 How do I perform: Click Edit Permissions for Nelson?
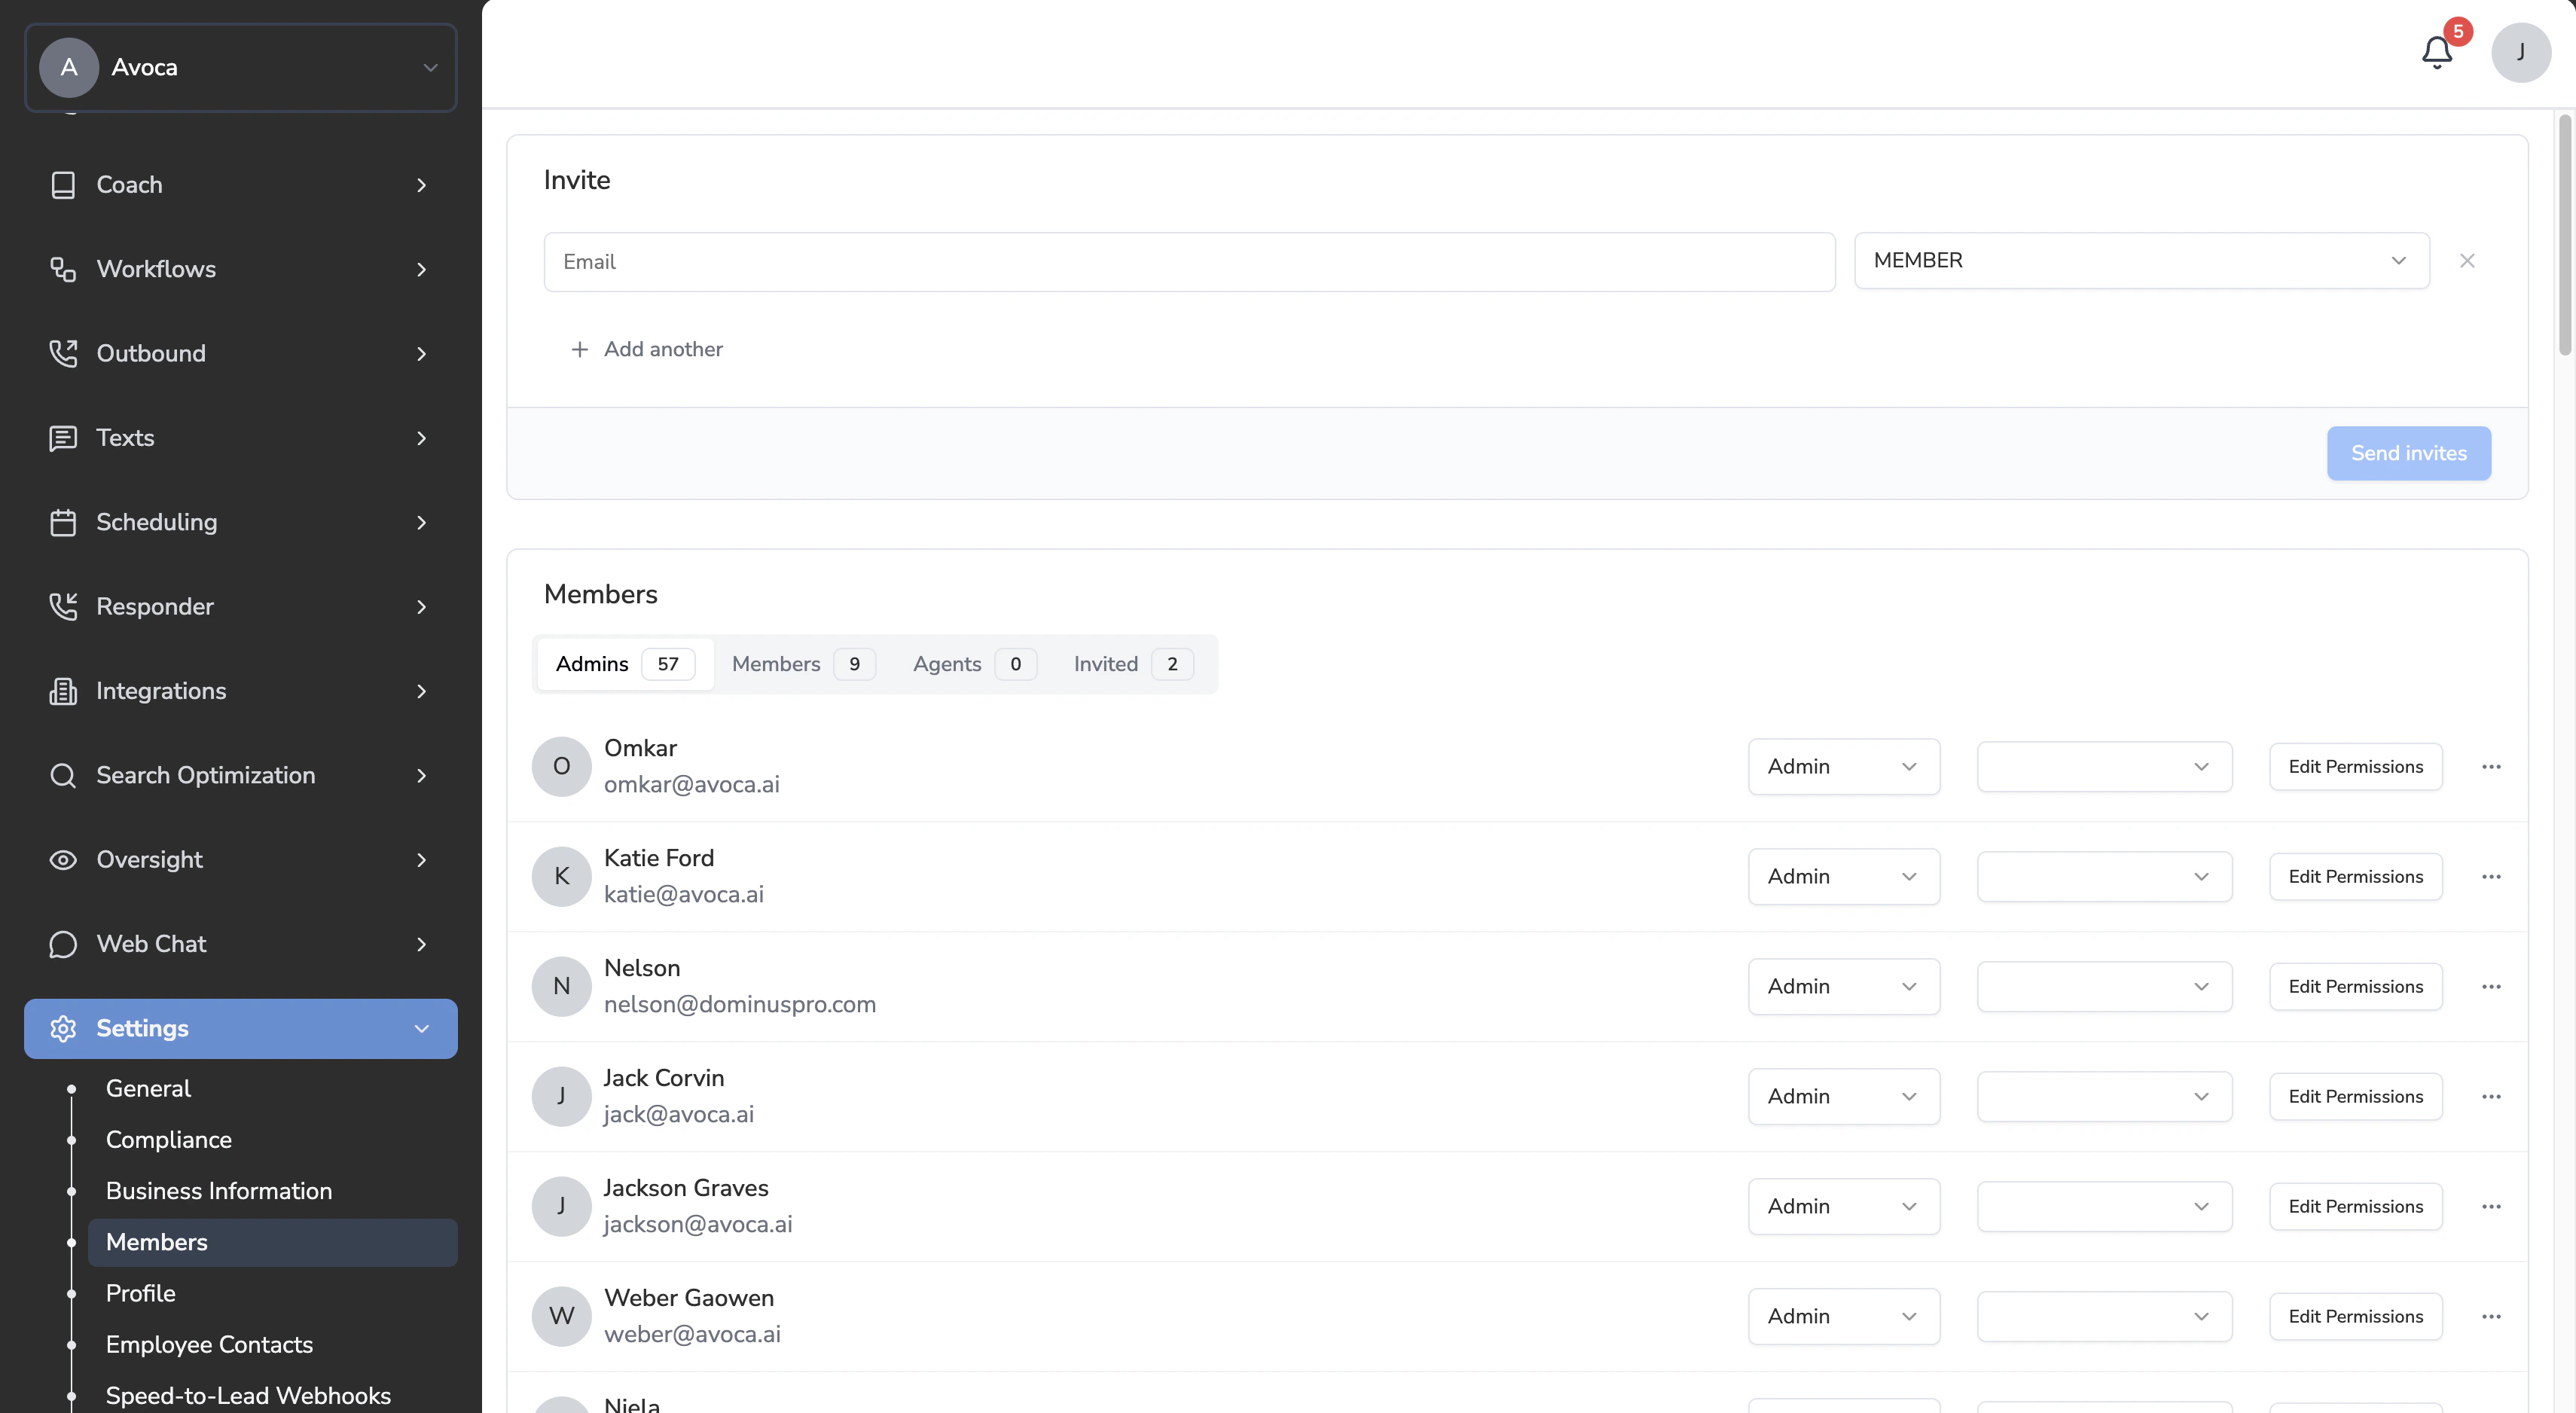(x=2355, y=987)
